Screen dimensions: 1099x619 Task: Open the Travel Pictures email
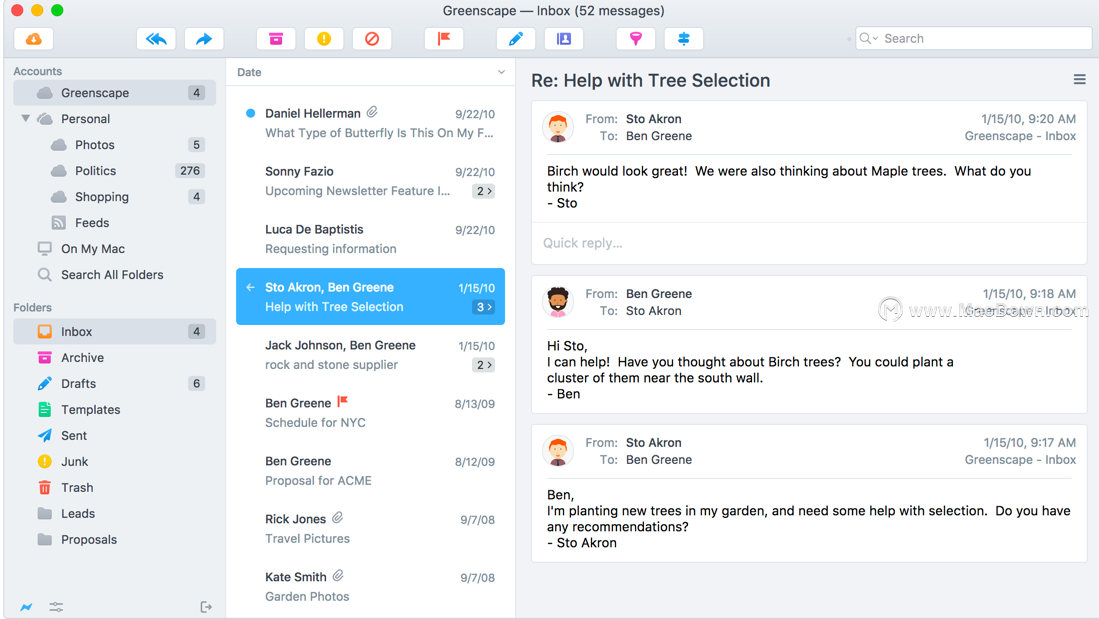[x=370, y=529]
